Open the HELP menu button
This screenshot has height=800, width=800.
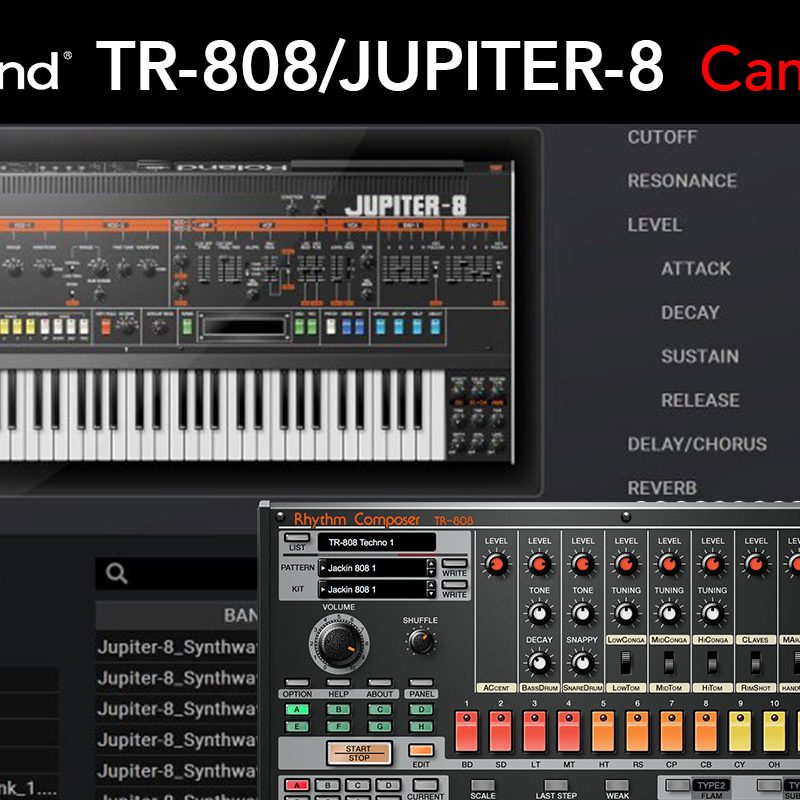click(x=338, y=683)
